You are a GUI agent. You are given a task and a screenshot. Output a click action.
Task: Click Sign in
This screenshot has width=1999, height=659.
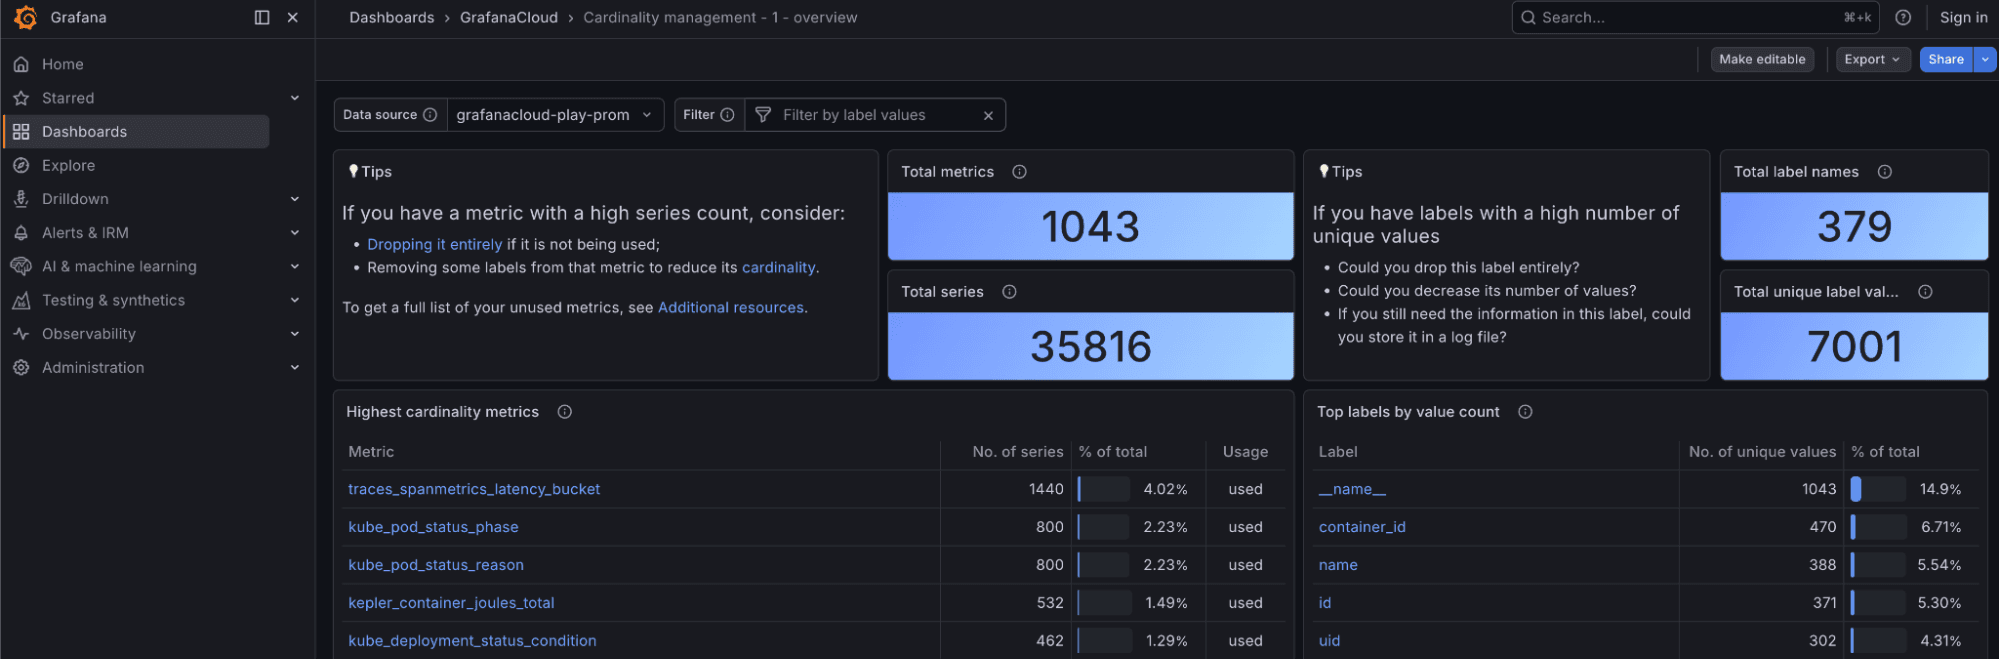coord(1963,17)
